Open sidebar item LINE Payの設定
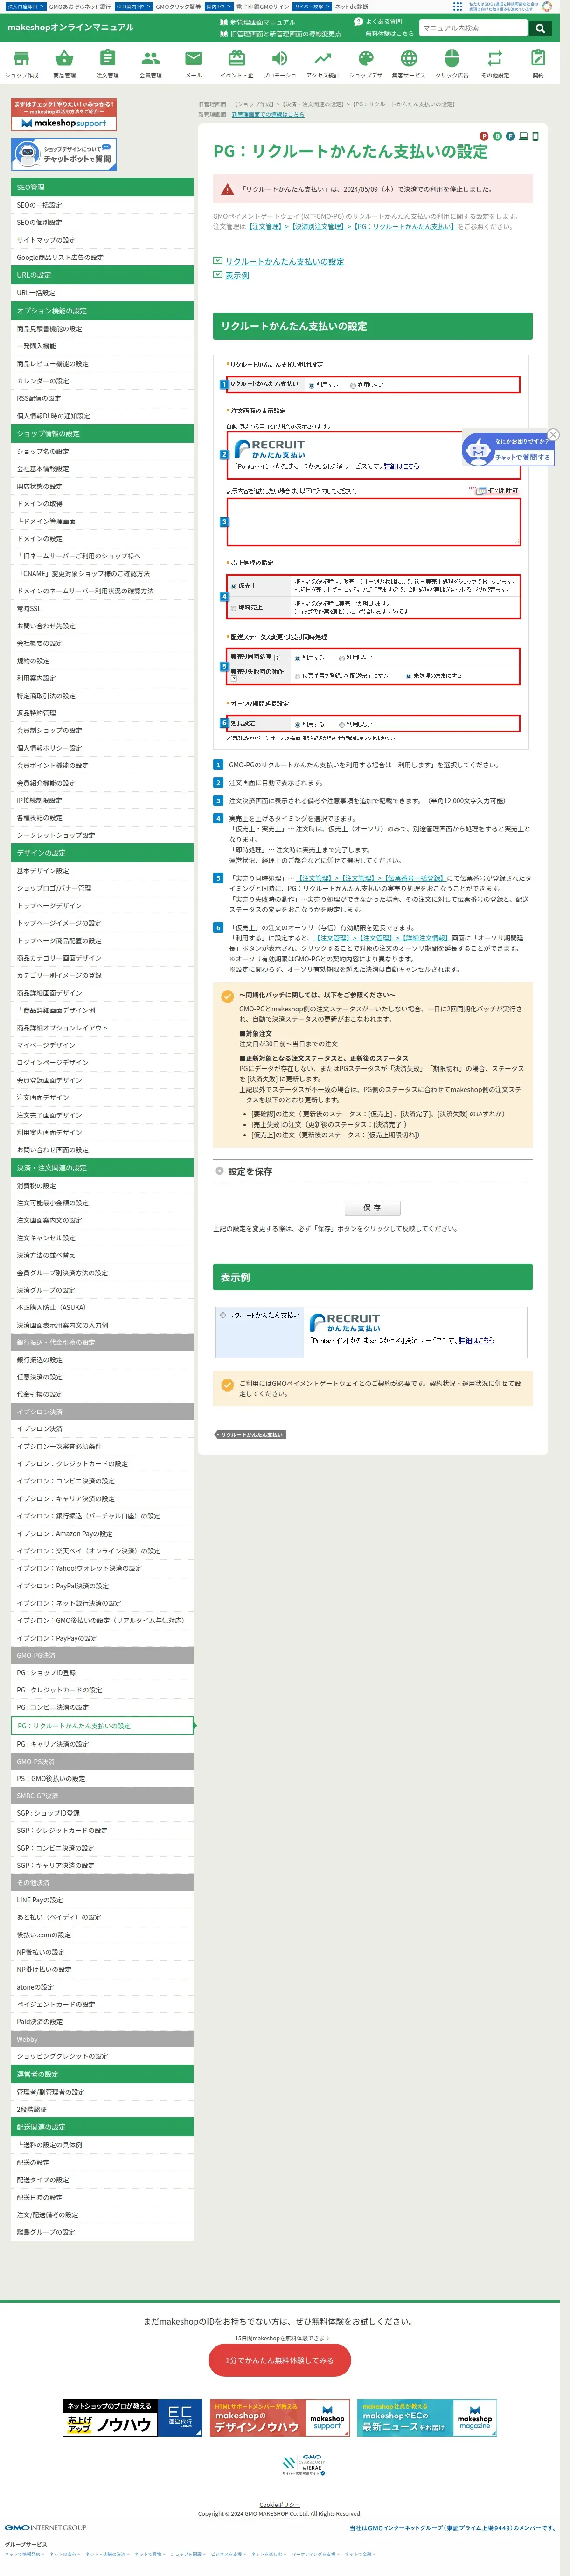 [102, 1900]
